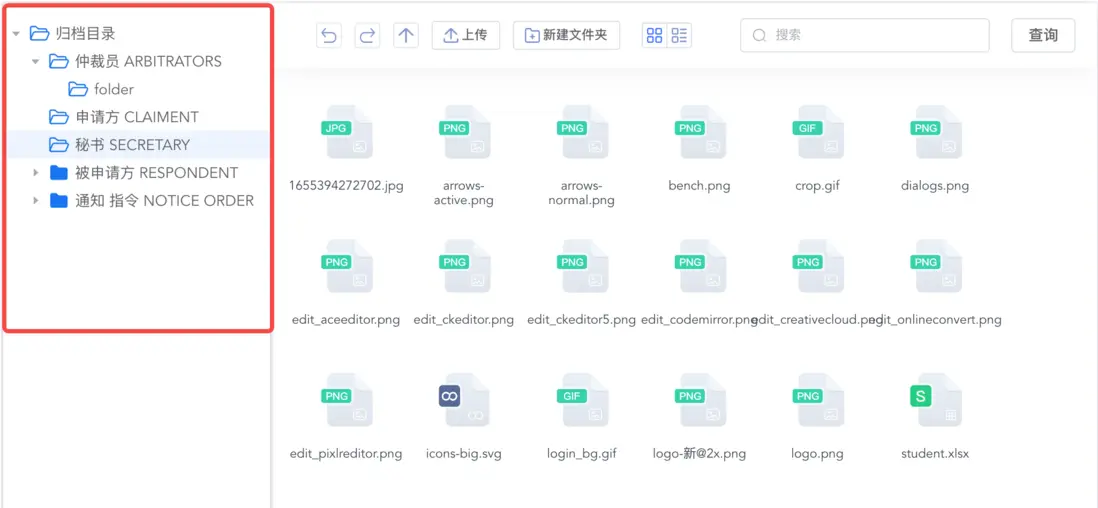Click the 申请方 CLAIMENT folder icon
The height and width of the screenshot is (508, 1098).
(x=58, y=117)
